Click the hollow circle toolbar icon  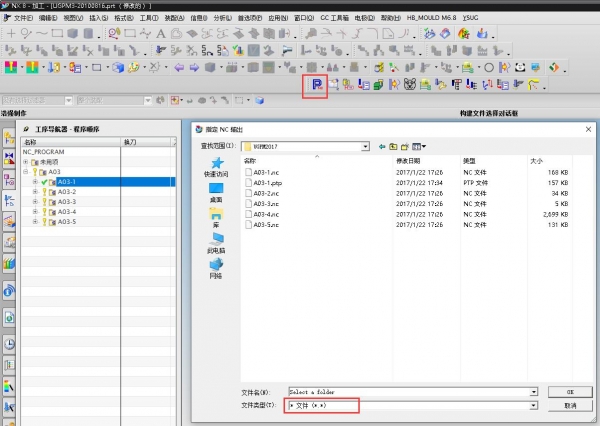(489, 68)
